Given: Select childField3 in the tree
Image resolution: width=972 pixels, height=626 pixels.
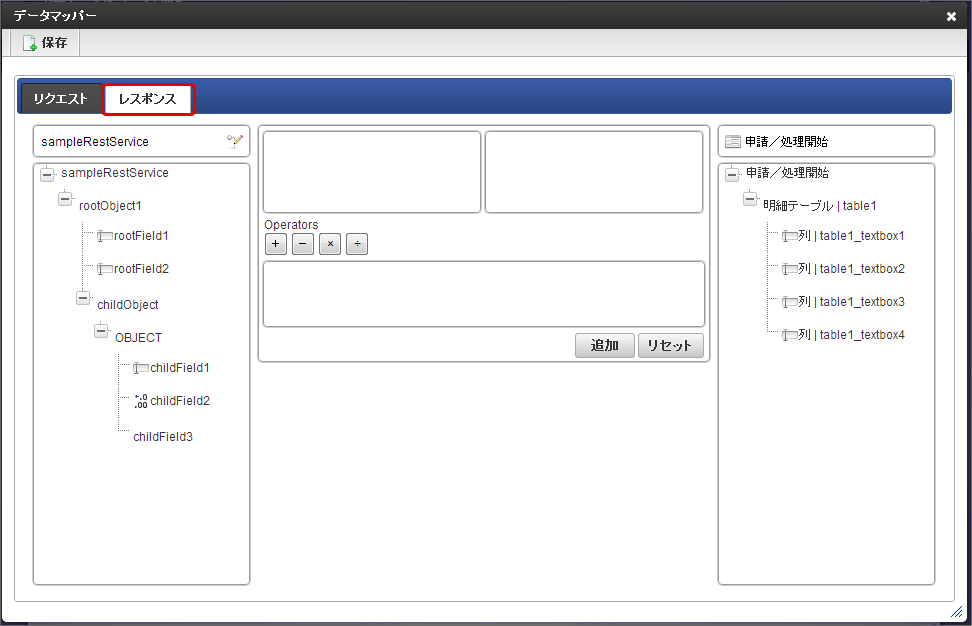Looking at the screenshot, I should 163,437.
